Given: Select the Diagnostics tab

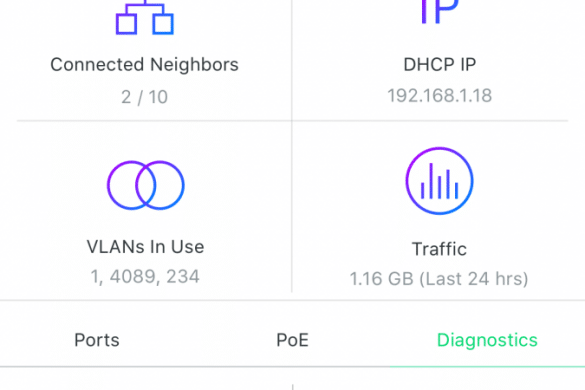Looking at the screenshot, I should [x=487, y=340].
